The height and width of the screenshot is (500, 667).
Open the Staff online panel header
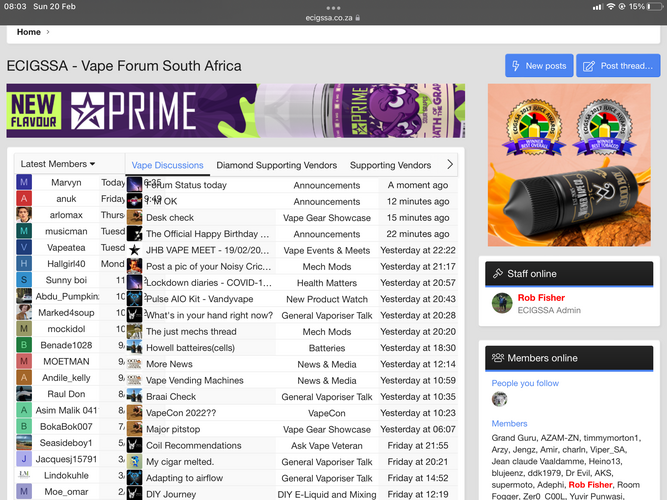[x=569, y=274]
